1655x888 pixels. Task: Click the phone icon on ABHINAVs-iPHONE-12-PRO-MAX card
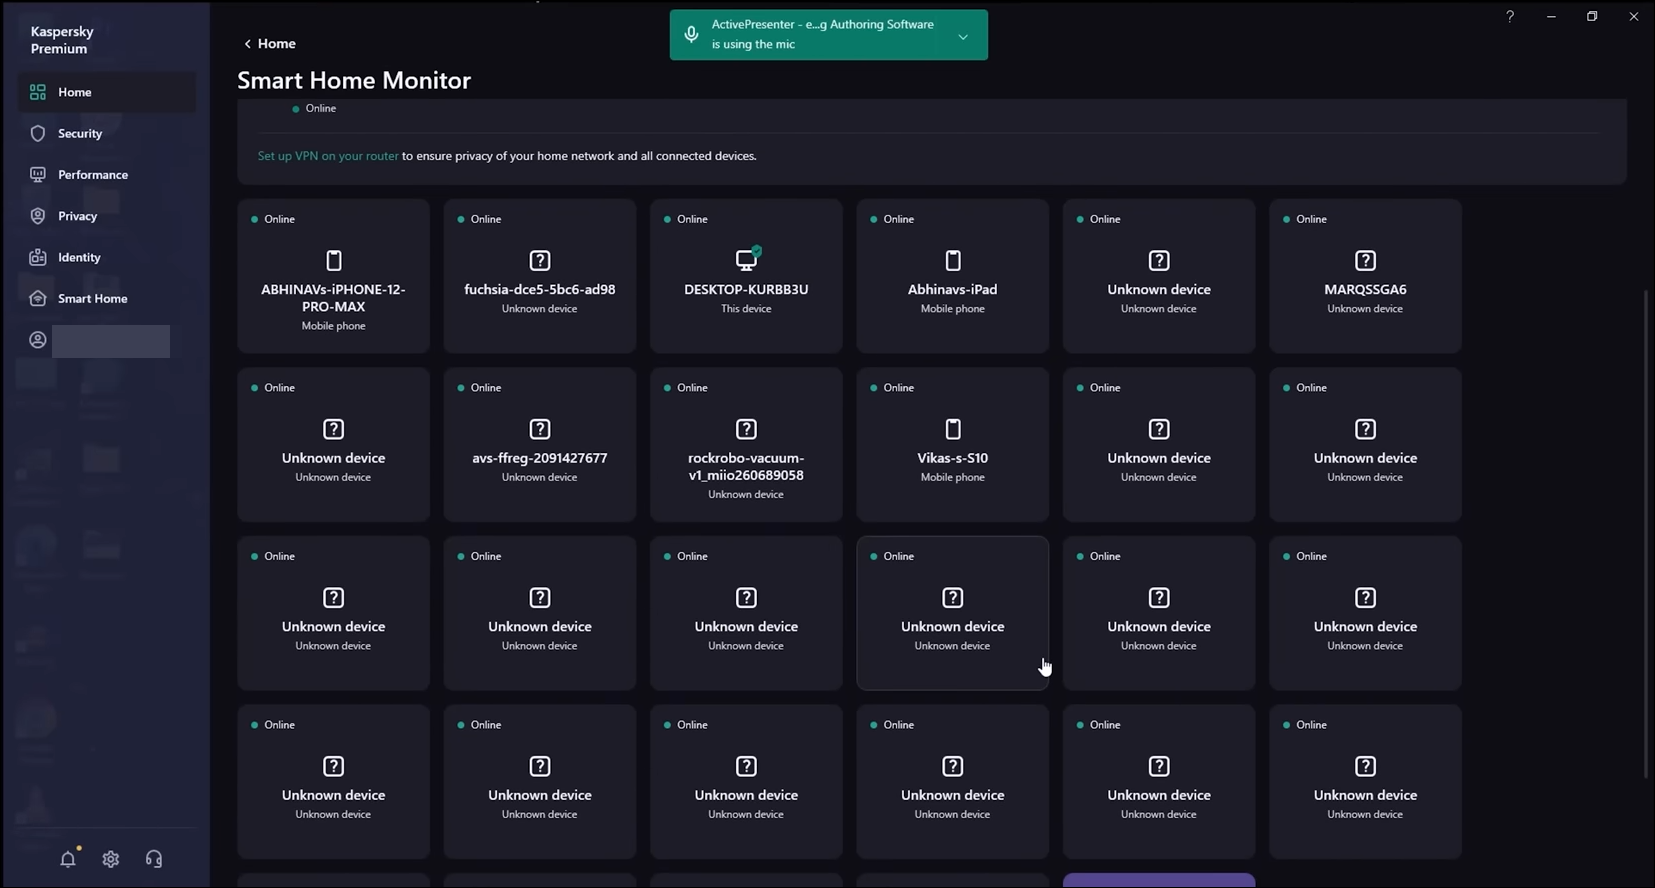click(334, 261)
